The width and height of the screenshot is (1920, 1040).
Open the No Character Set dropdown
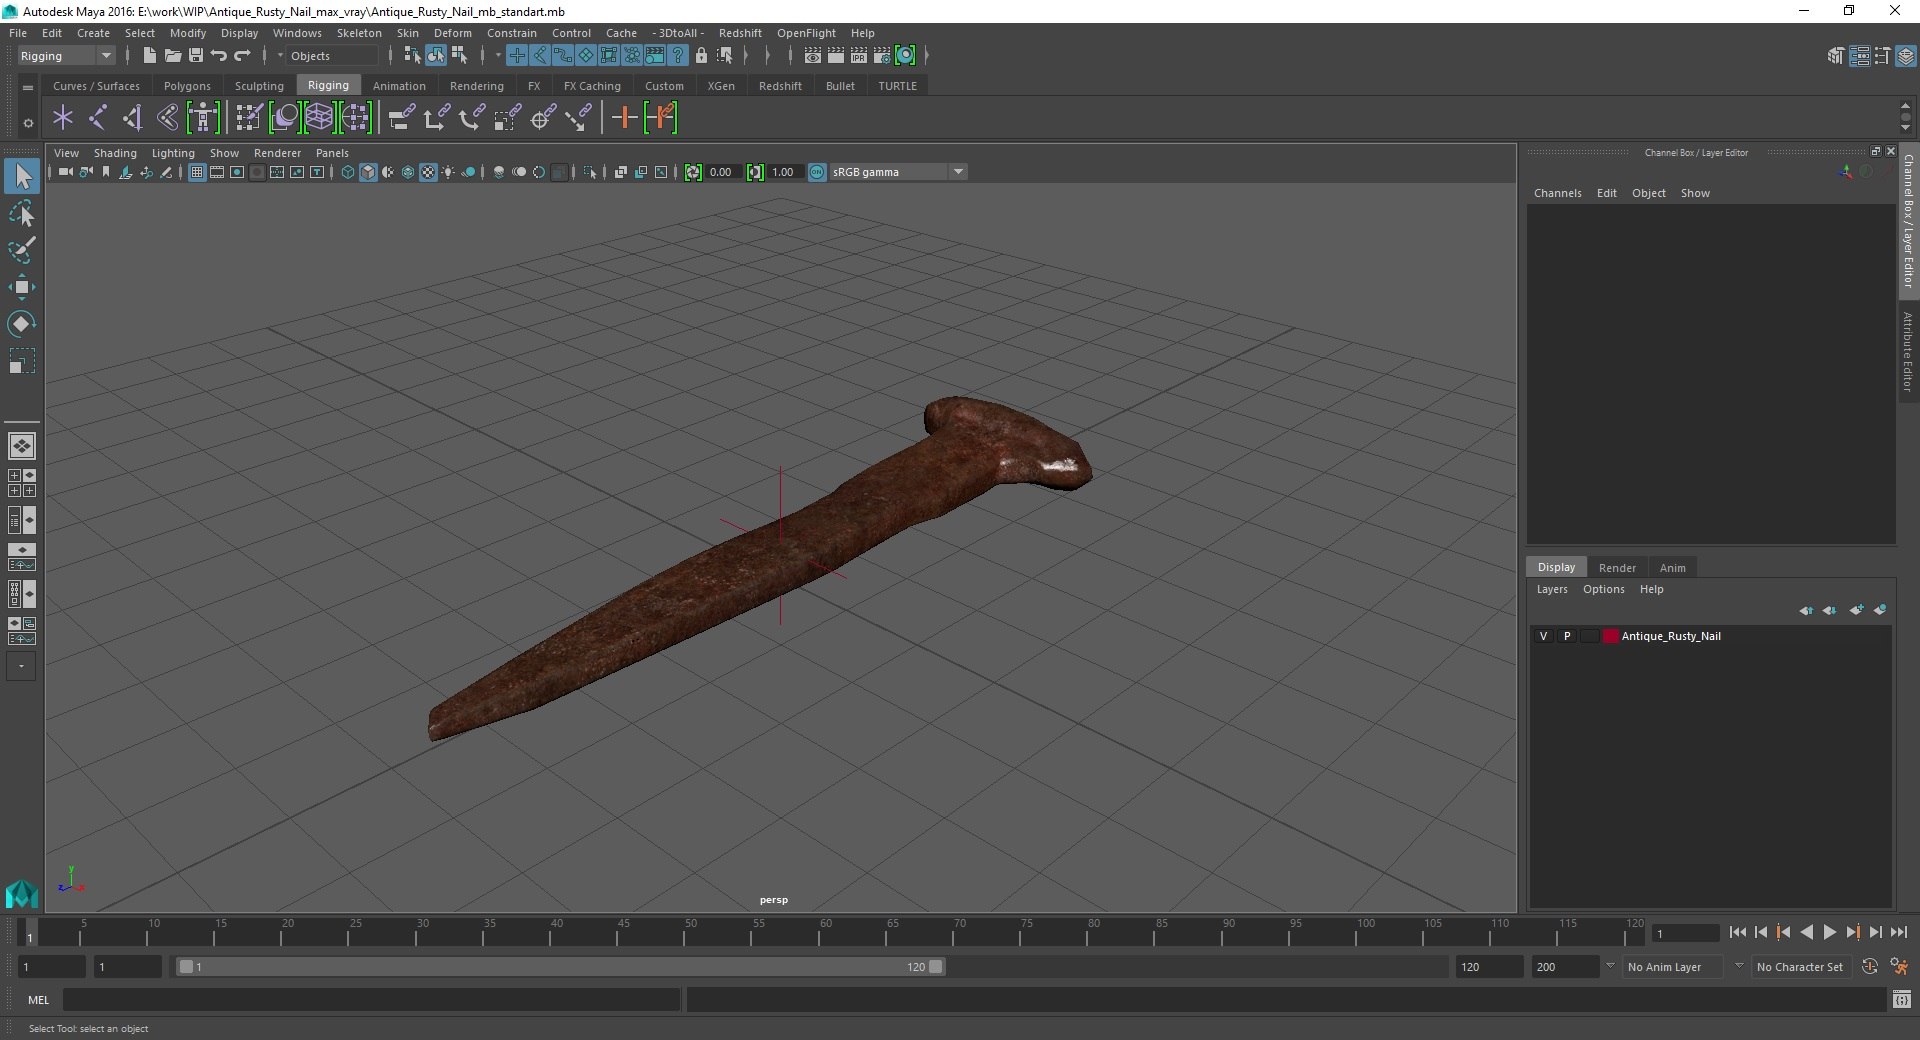[1800, 967]
